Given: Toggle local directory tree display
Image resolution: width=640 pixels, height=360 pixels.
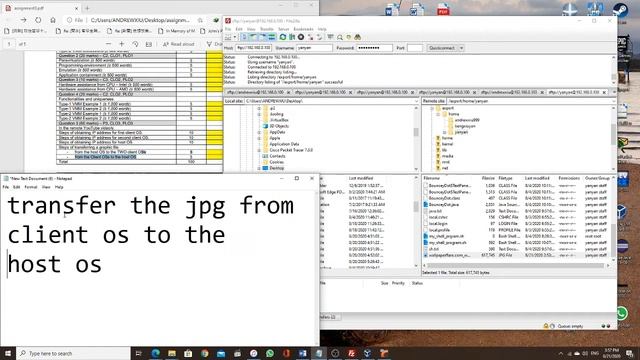Looking at the screenshot, I should tap(253, 37).
